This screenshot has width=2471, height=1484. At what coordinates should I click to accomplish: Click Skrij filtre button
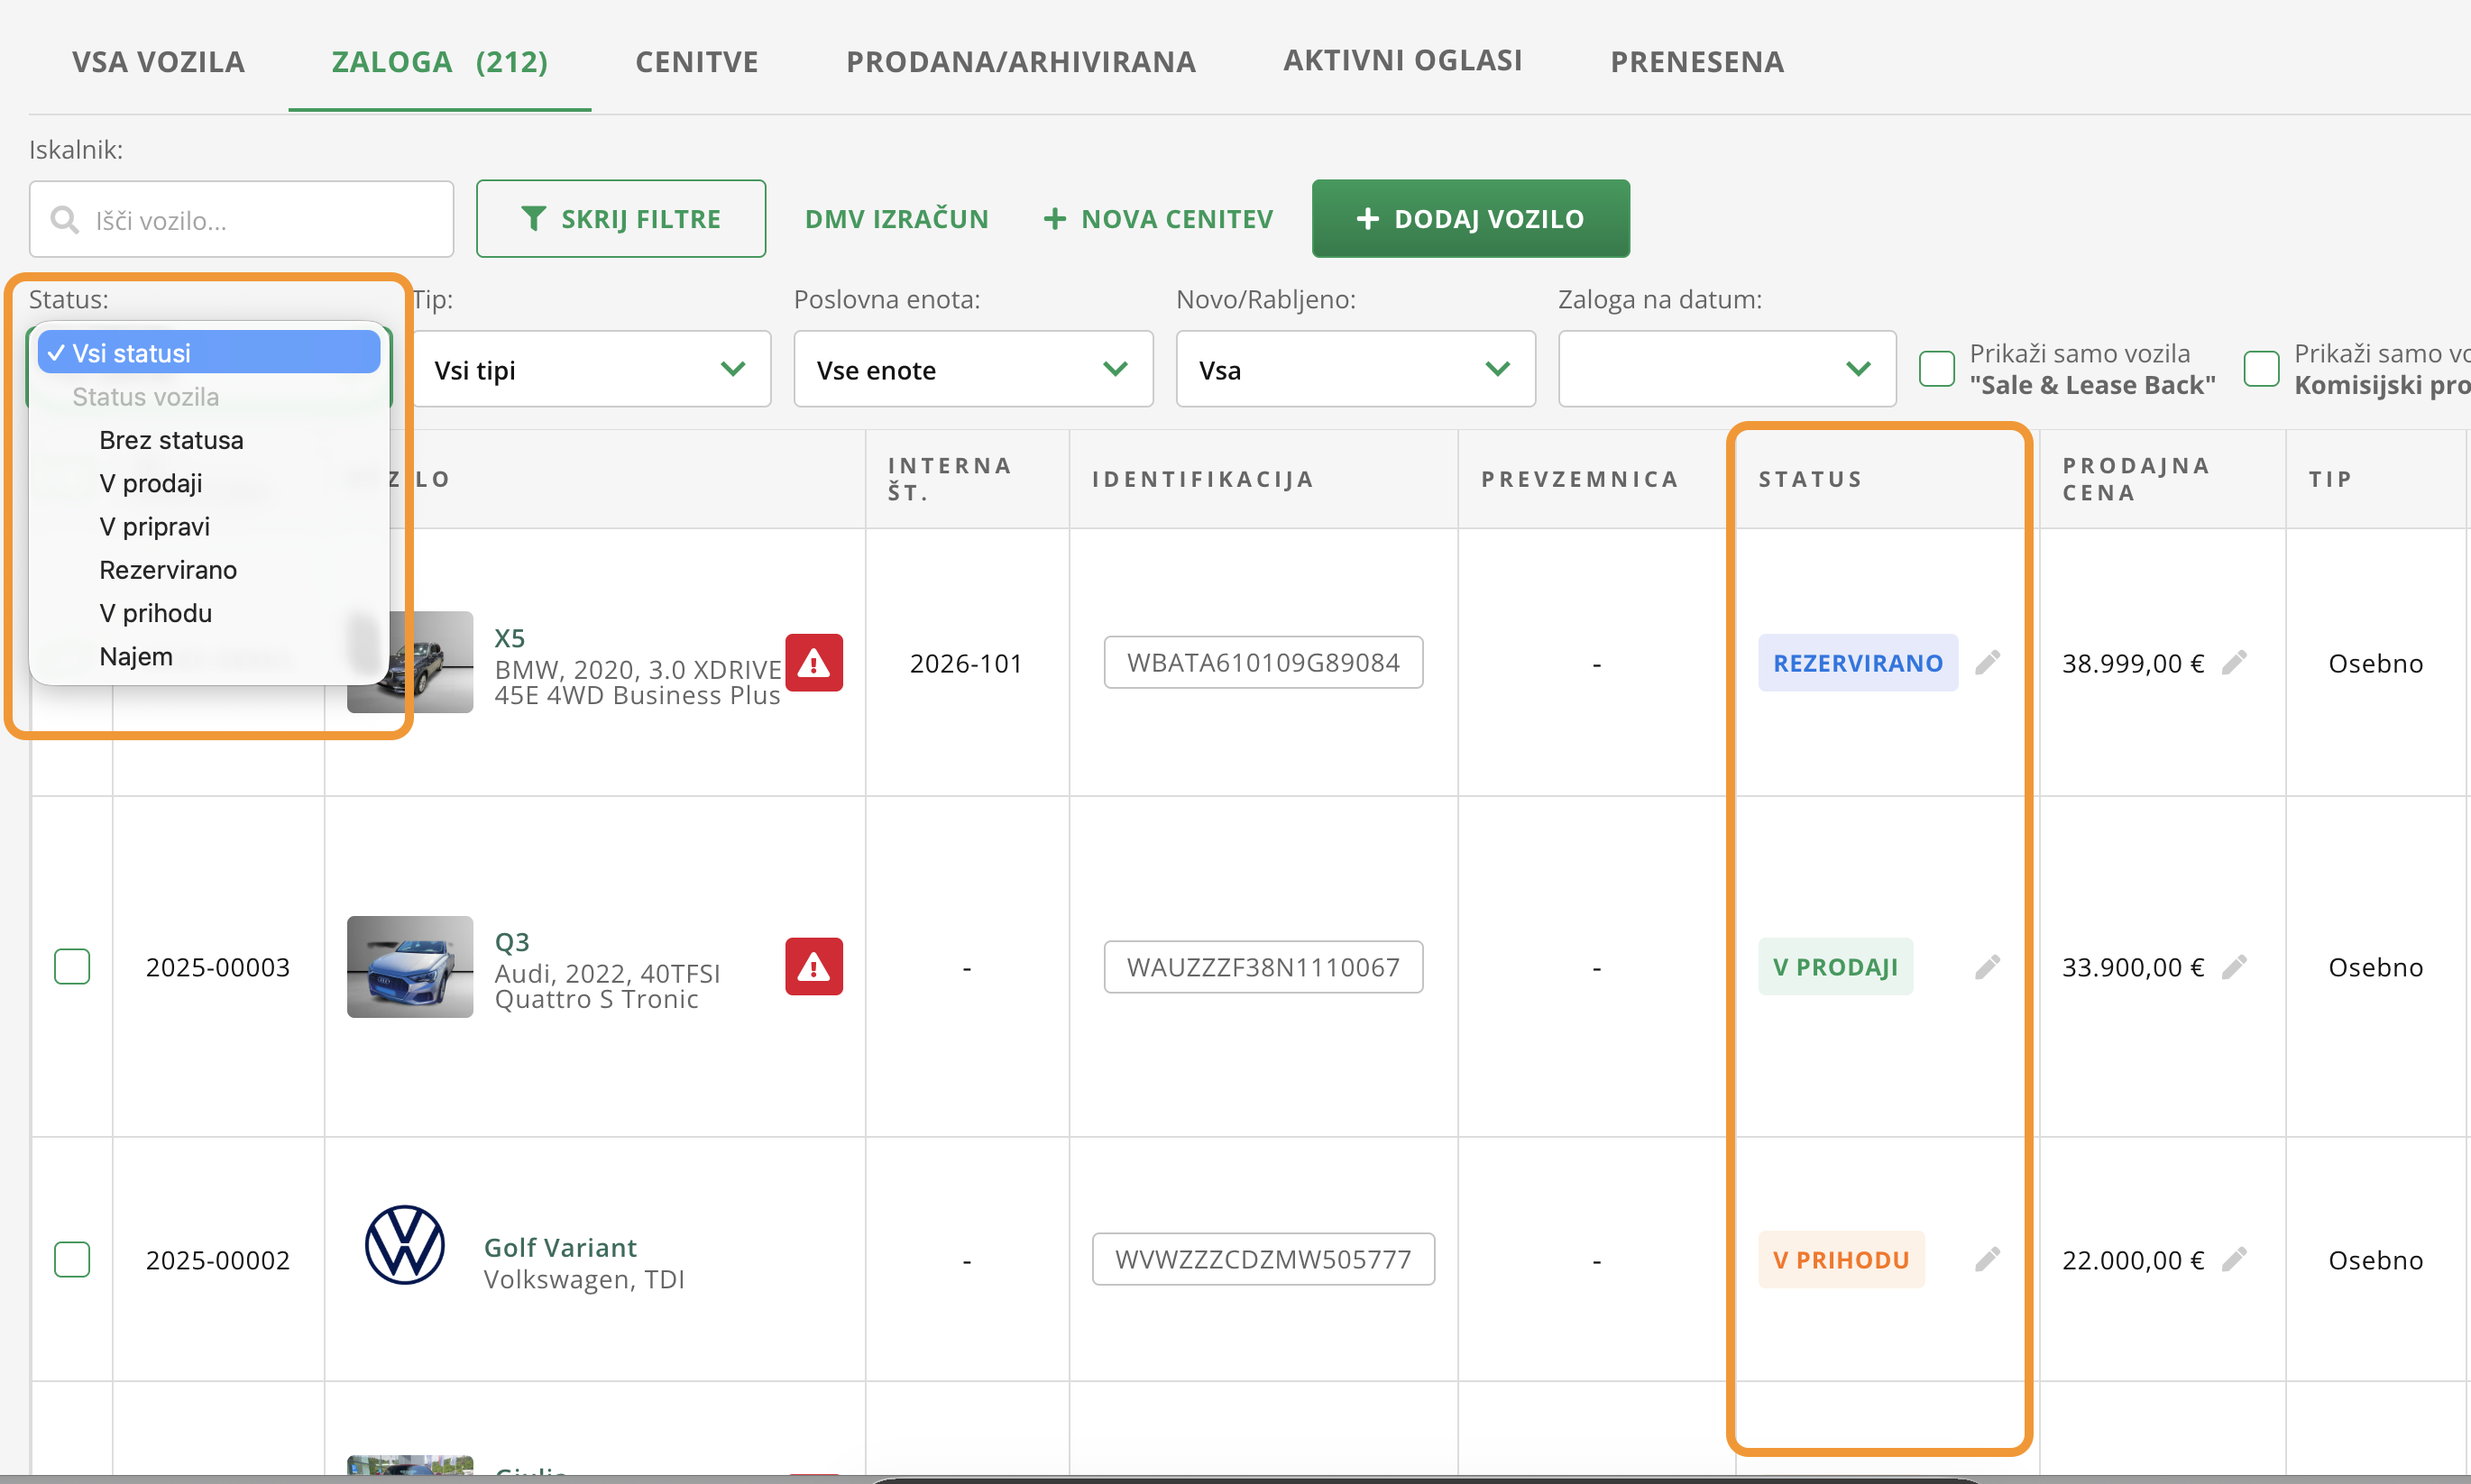pos(621,219)
